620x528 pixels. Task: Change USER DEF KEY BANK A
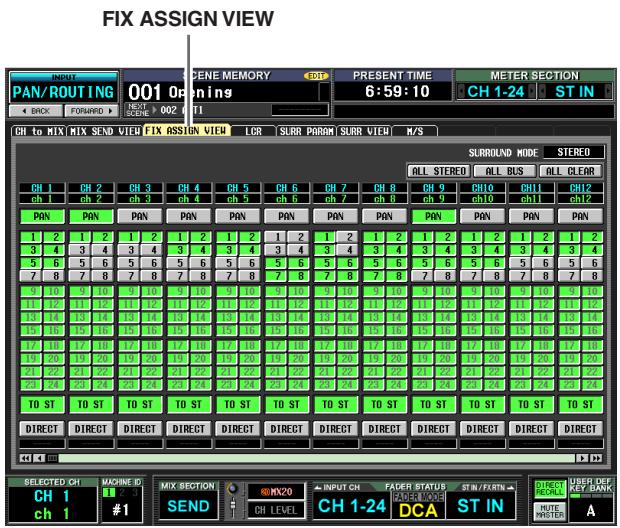tap(591, 511)
